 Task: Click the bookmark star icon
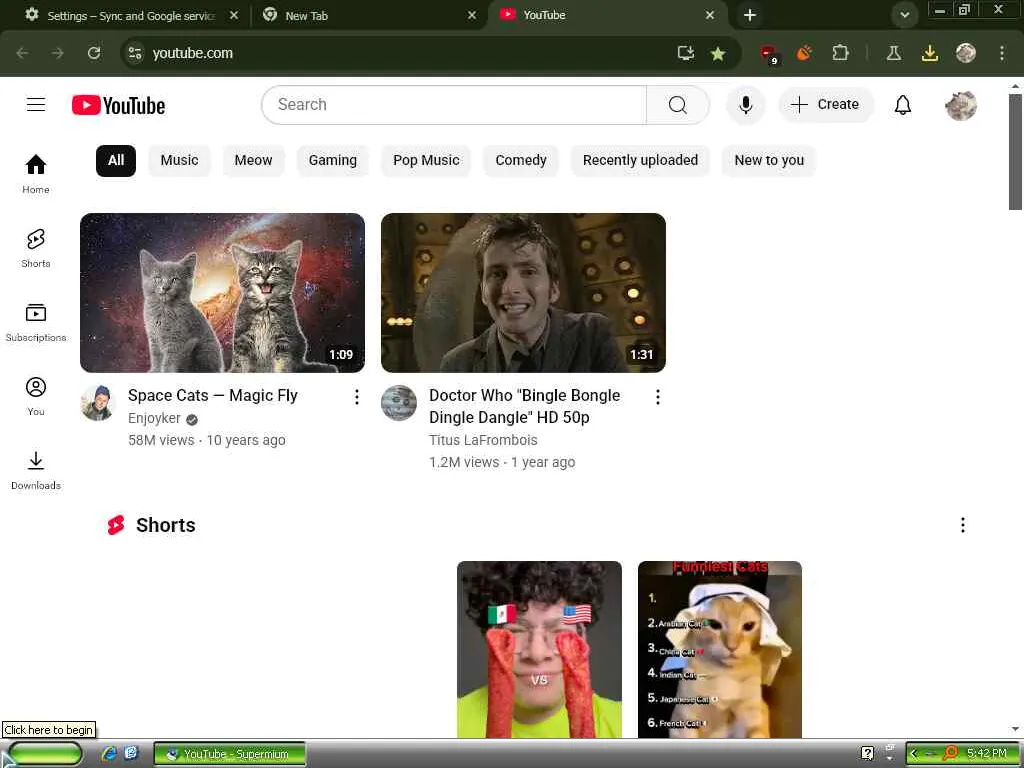coord(718,54)
